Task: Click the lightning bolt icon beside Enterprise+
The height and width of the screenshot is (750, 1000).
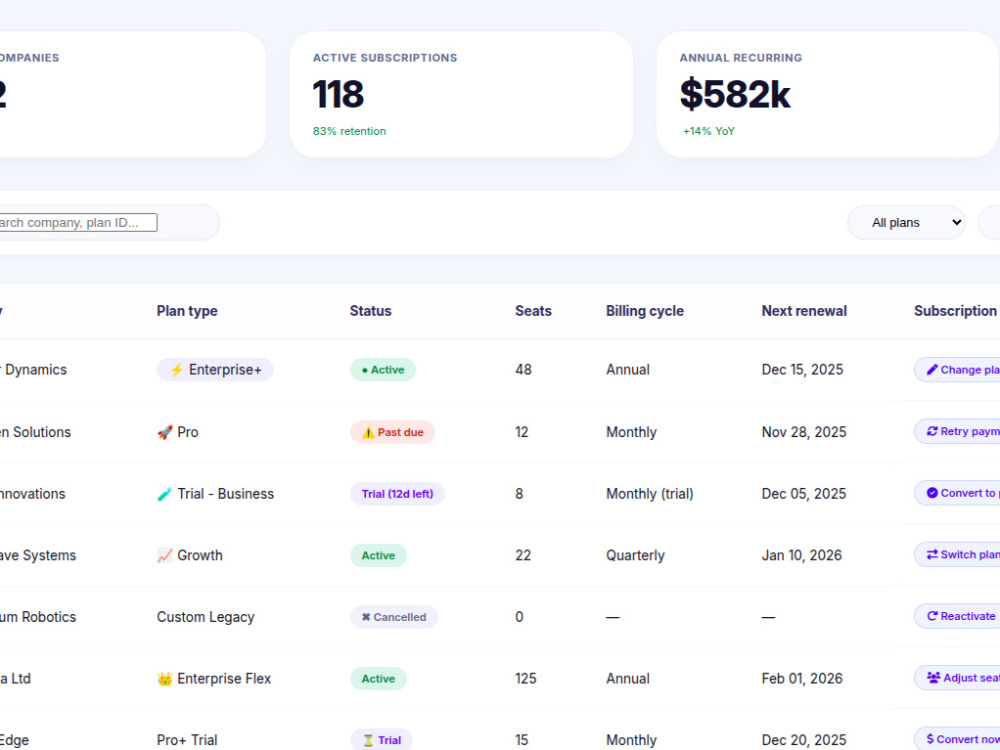Action: point(177,370)
